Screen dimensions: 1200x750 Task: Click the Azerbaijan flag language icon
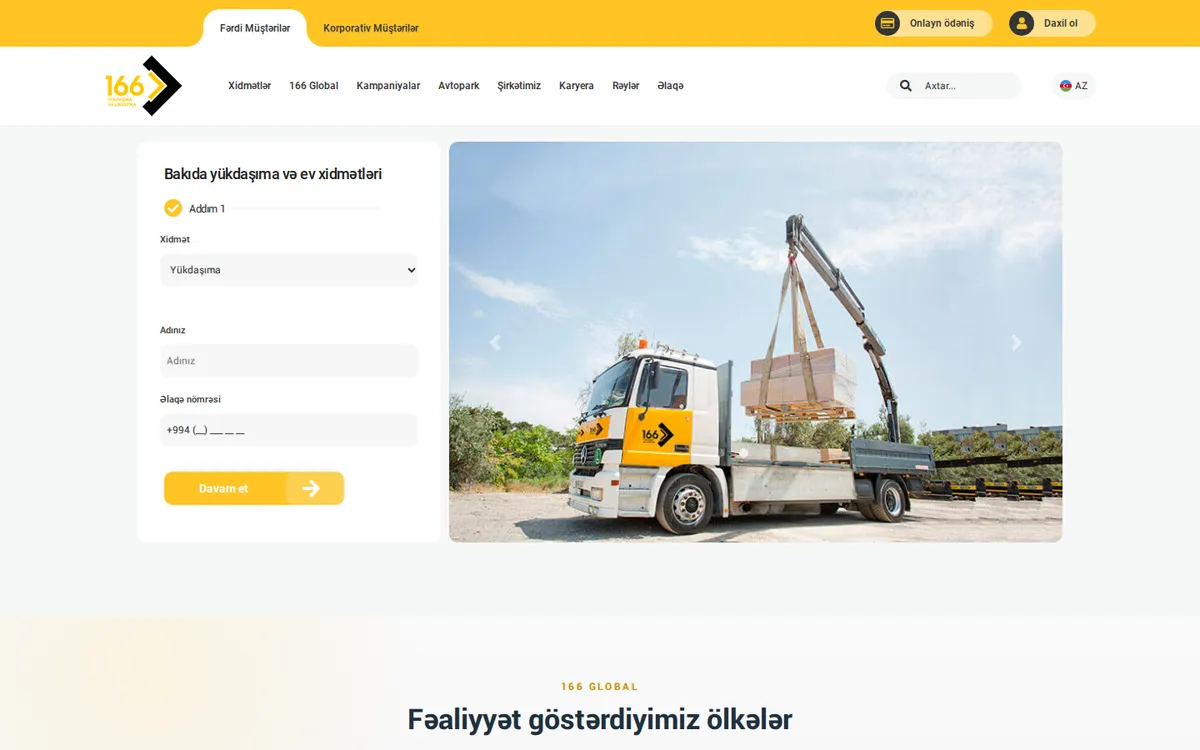coord(1066,86)
